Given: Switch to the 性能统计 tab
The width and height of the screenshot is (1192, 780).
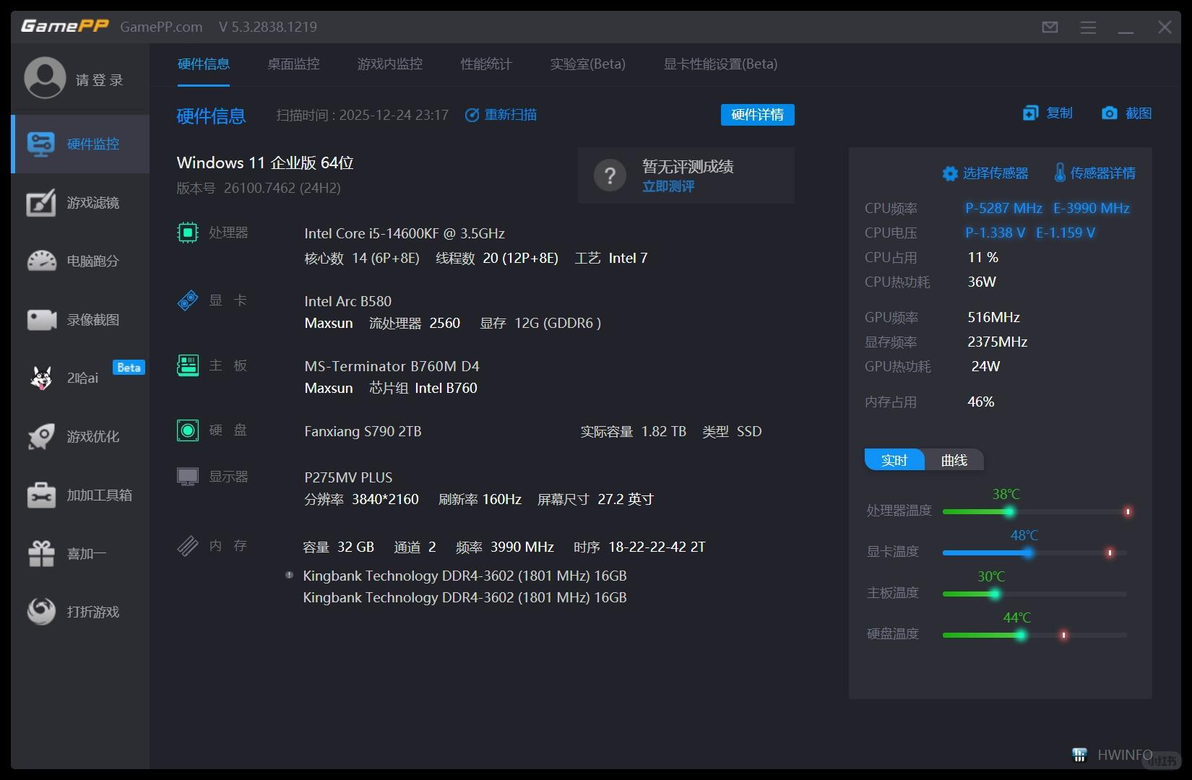Looking at the screenshot, I should click(486, 64).
